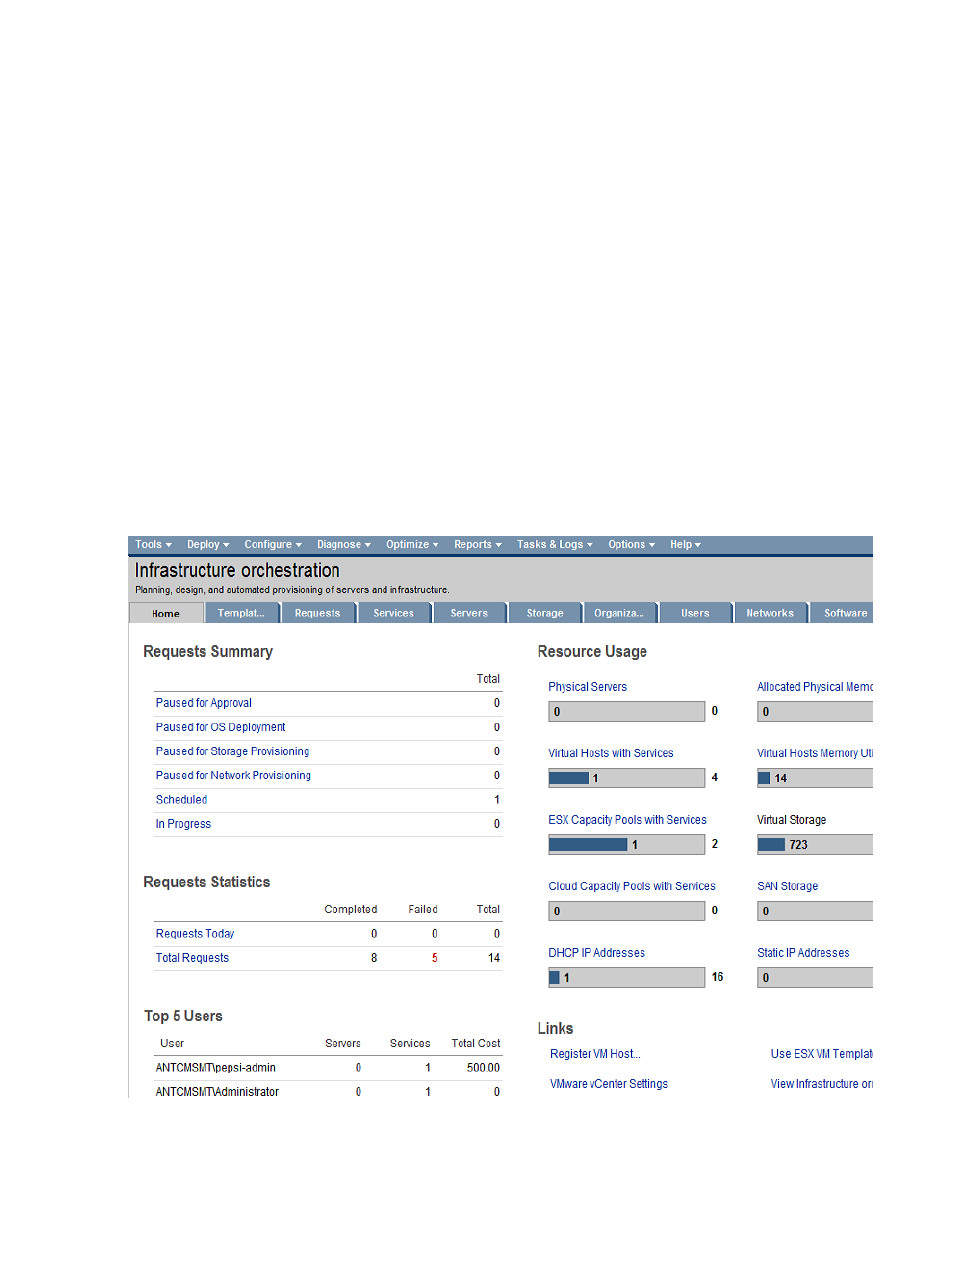Open the Help dropdown menu
The width and height of the screenshot is (954, 1270).
pyautogui.click(x=685, y=545)
